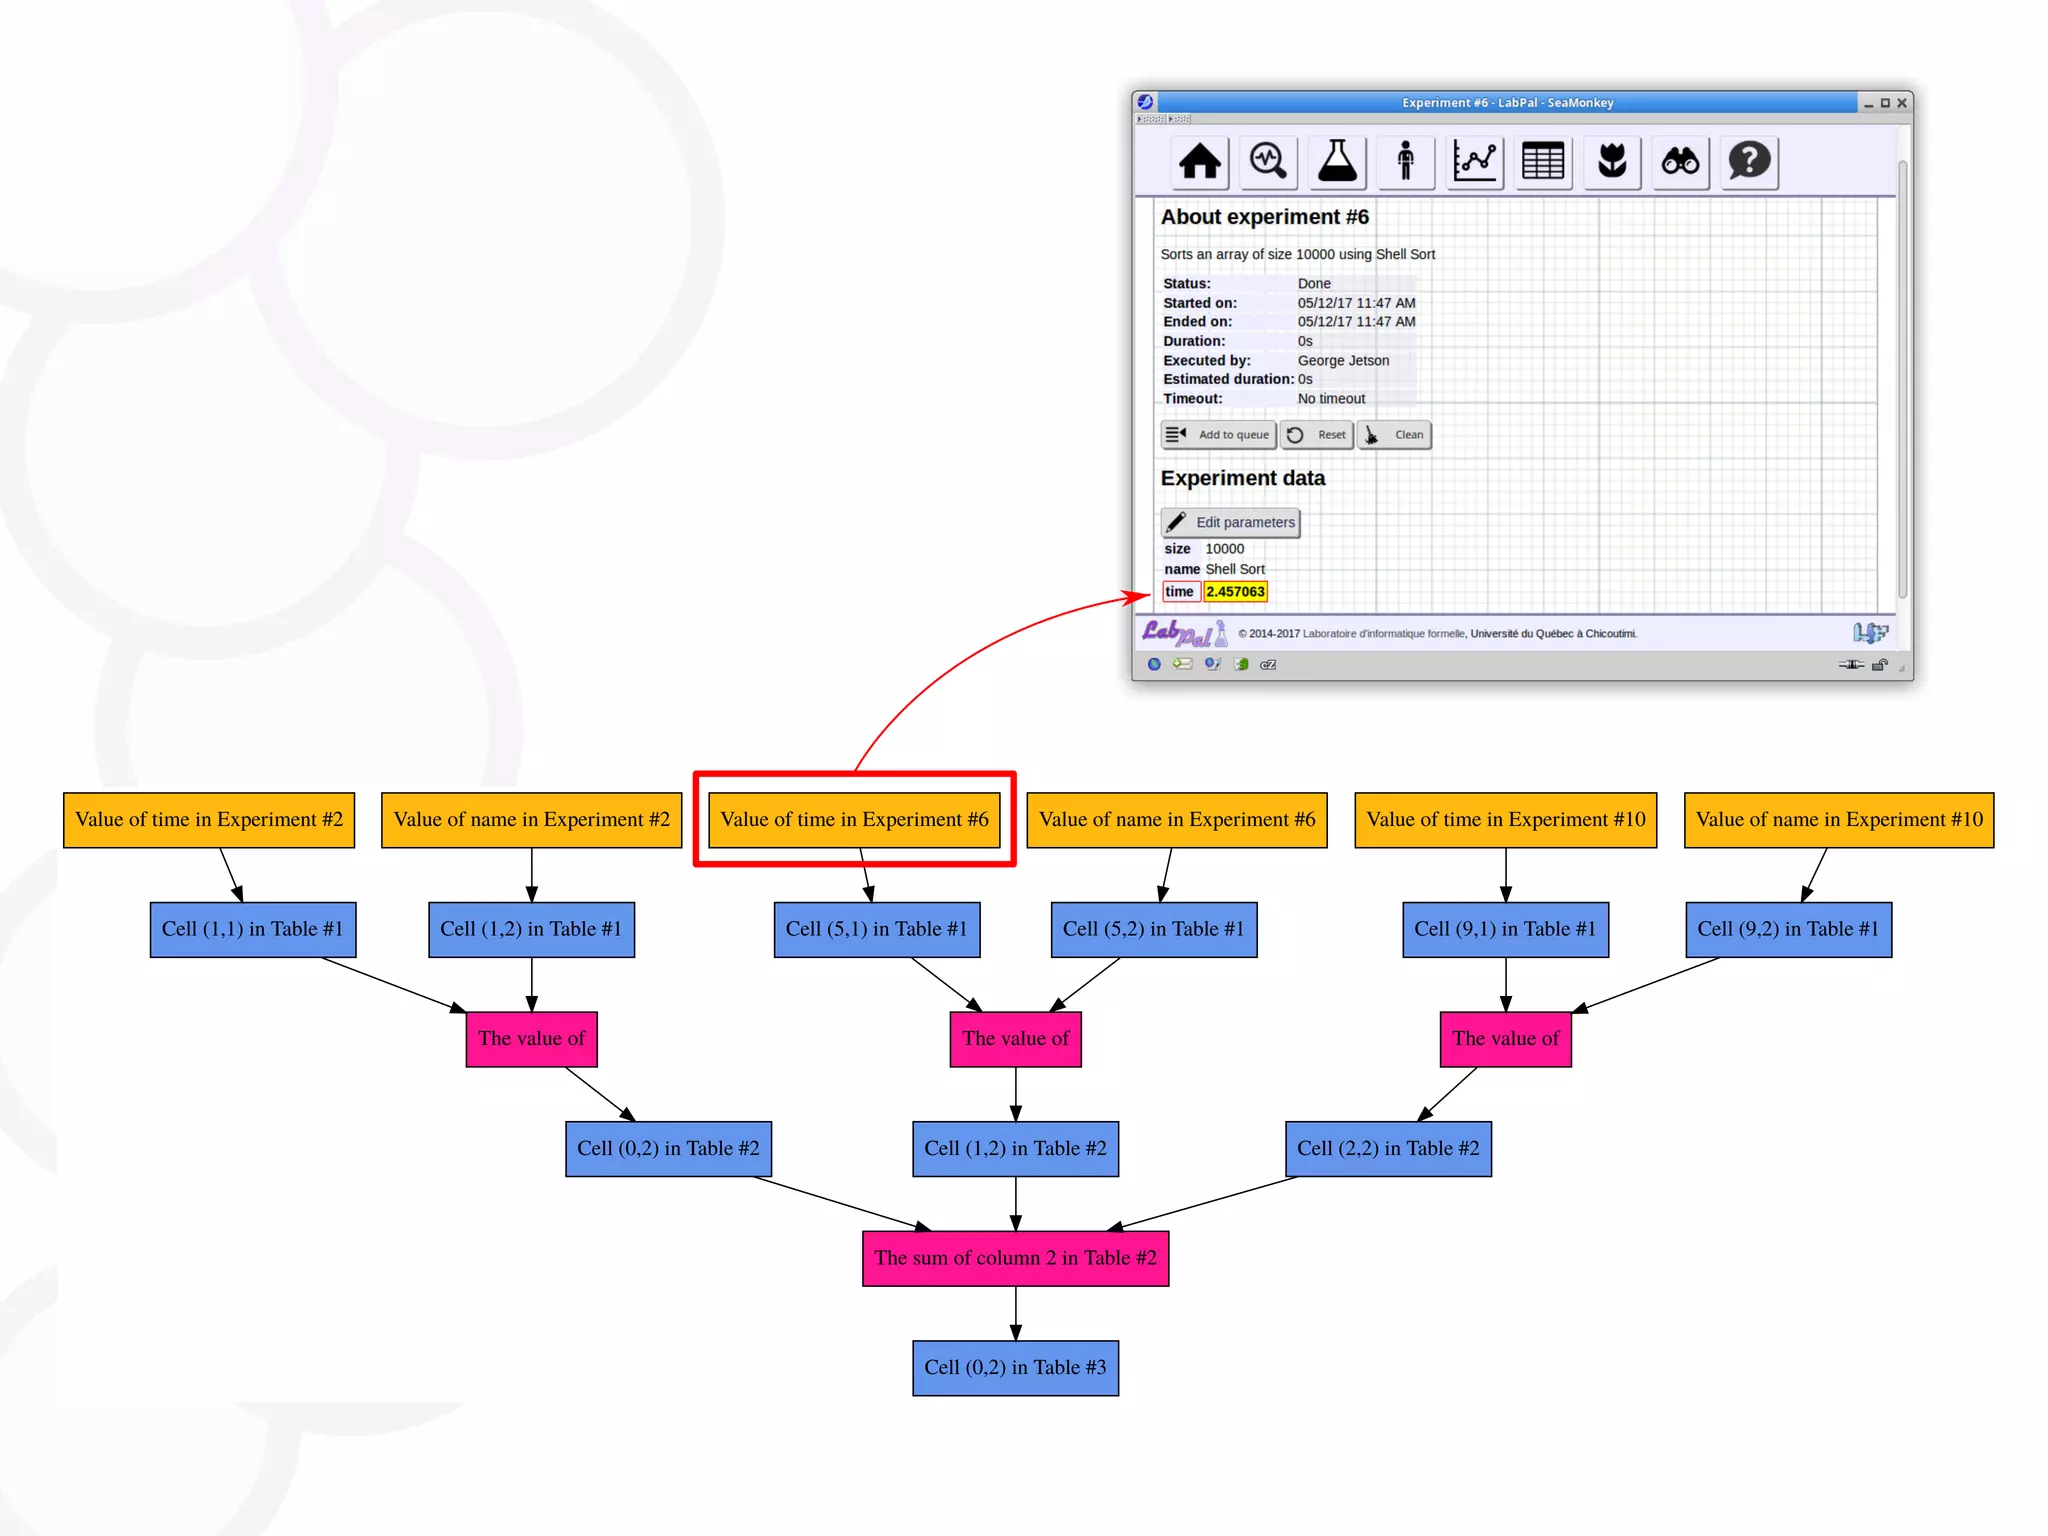Open the binoculars find icon

click(1680, 161)
